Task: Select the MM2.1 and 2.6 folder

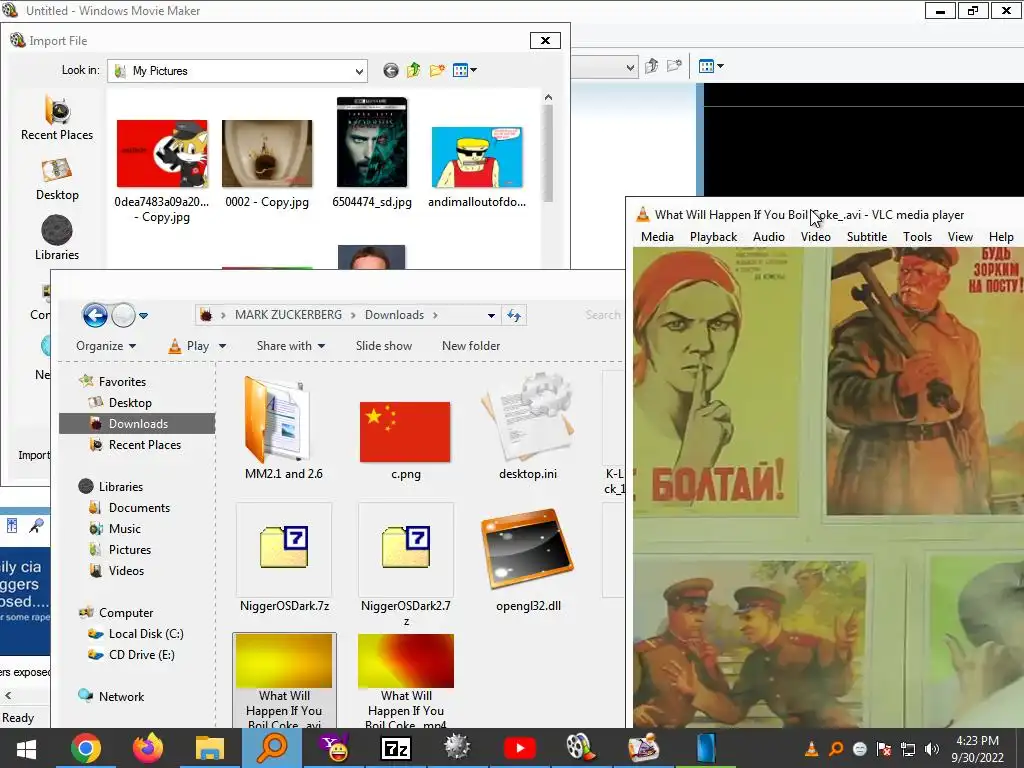Action: pos(283,428)
